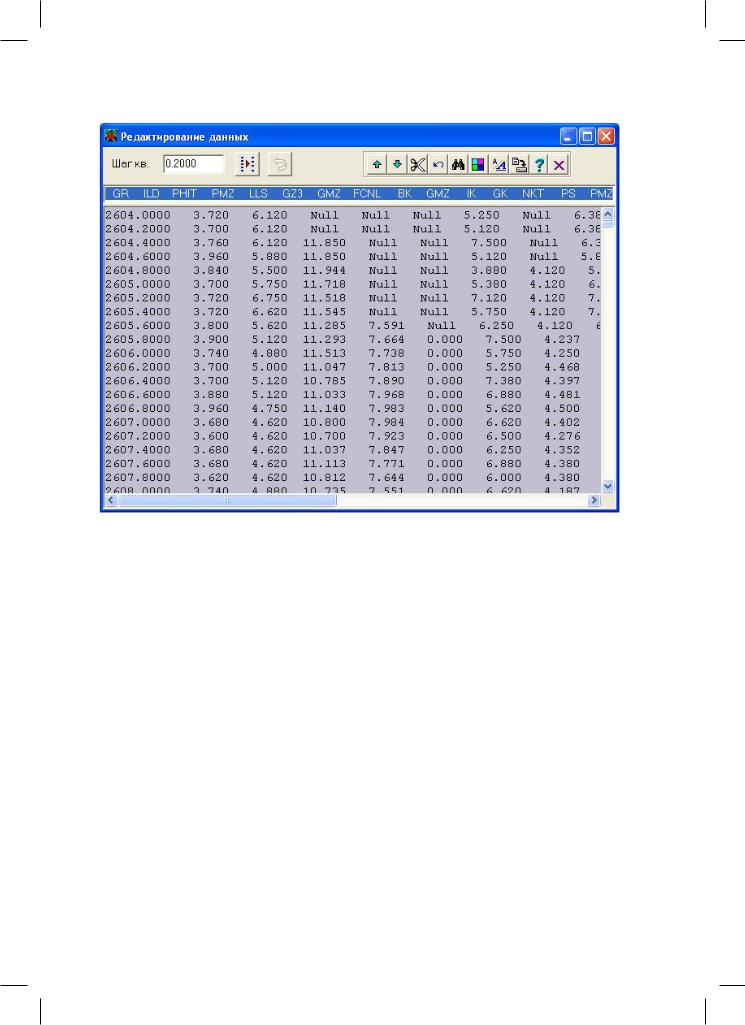Click the horizontal scrollbar thumb
Viewport: 745px width, 1025px height.
click(227, 500)
